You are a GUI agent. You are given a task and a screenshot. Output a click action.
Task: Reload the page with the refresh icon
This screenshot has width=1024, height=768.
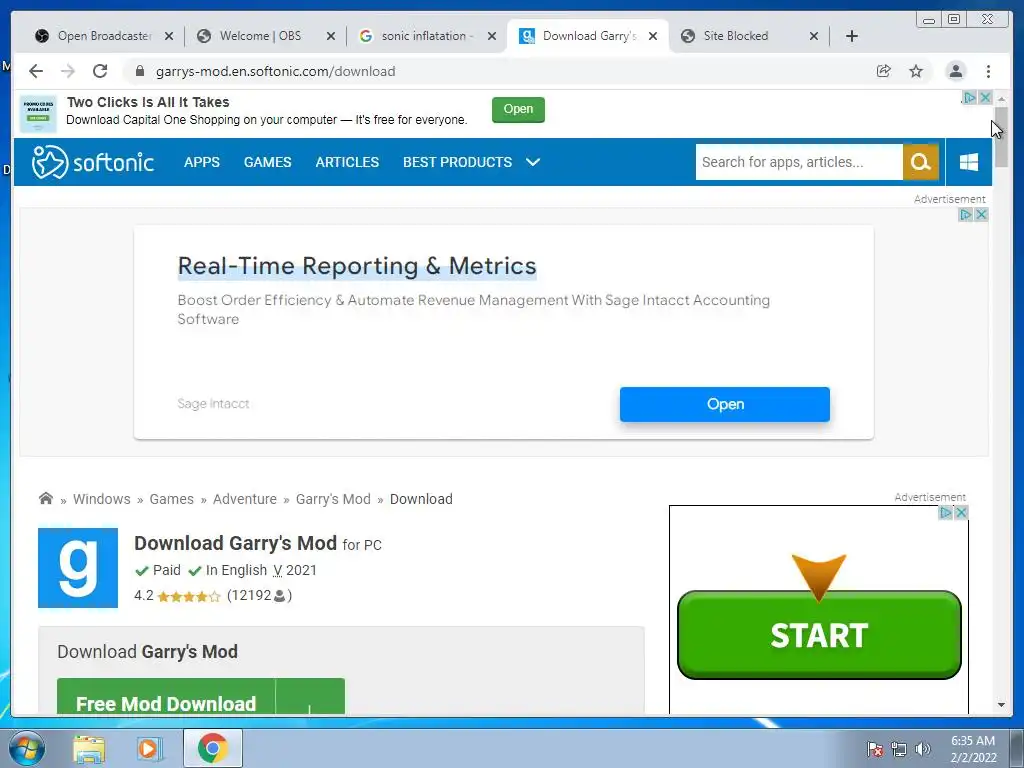[100, 71]
